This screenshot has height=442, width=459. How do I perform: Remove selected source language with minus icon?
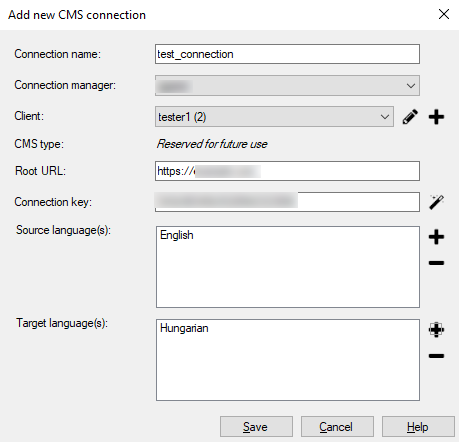click(436, 263)
